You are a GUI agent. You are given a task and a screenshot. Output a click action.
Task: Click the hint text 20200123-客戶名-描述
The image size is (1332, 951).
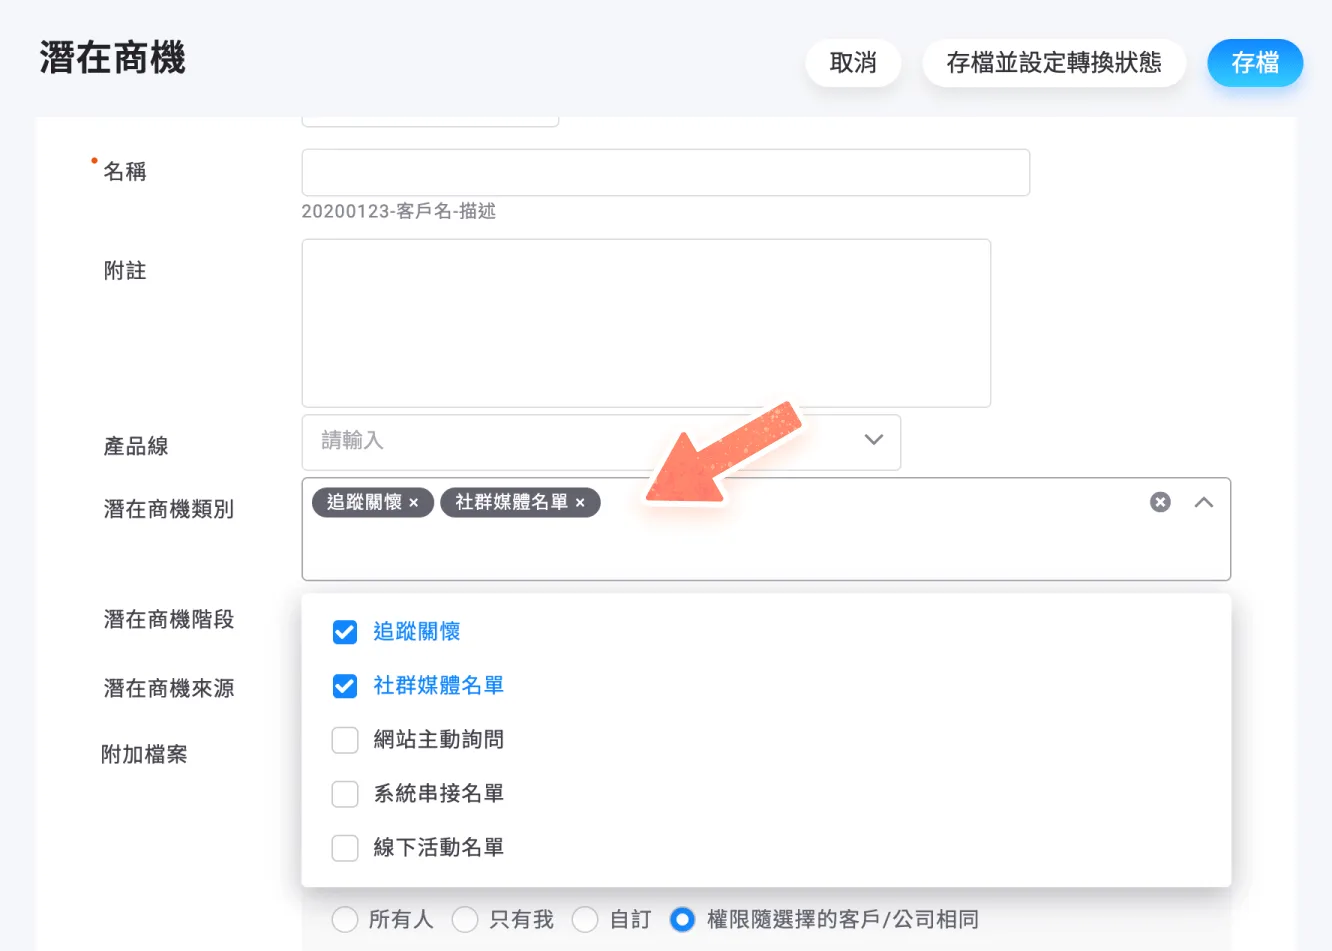tap(399, 211)
